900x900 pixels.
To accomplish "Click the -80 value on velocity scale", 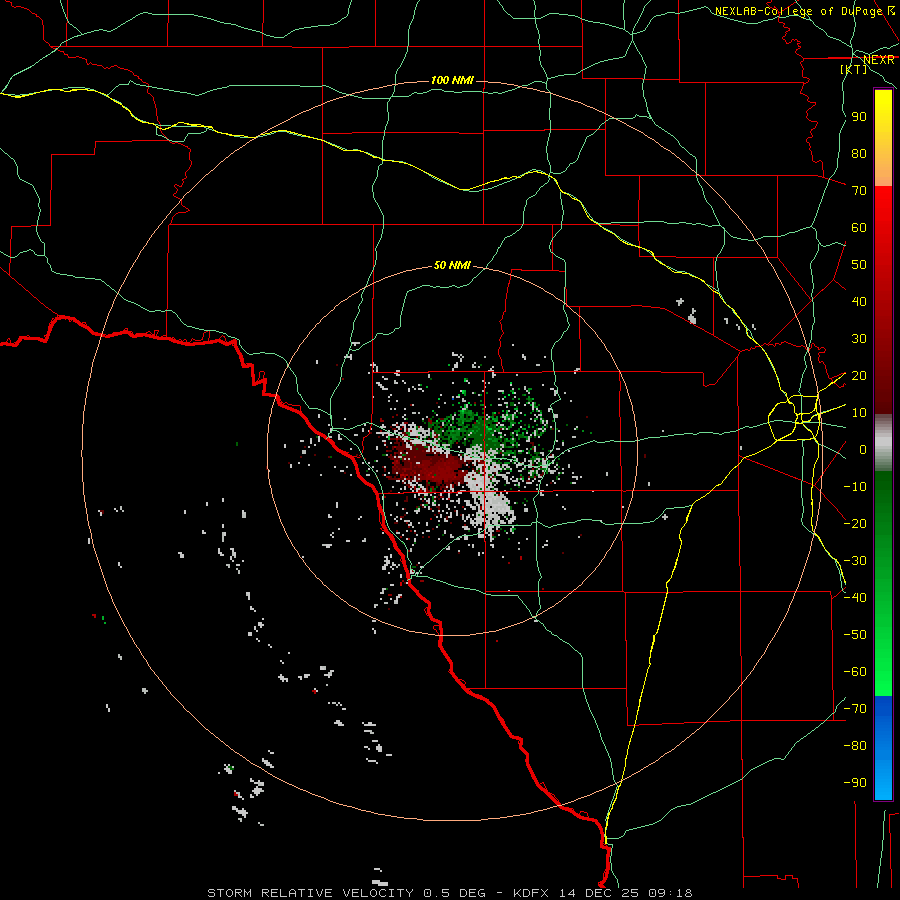I will pyautogui.click(x=855, y=746).
